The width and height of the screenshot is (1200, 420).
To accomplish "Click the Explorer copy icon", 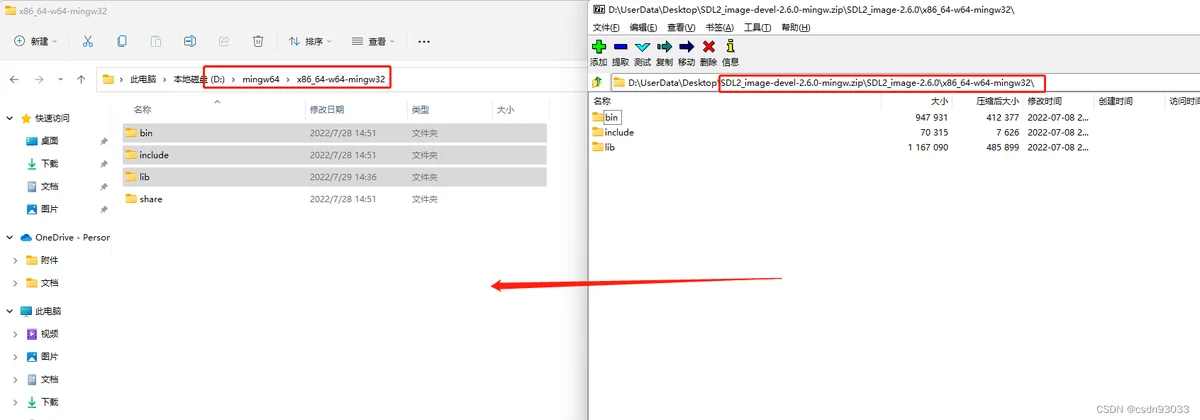I will [x=122, y=41].
